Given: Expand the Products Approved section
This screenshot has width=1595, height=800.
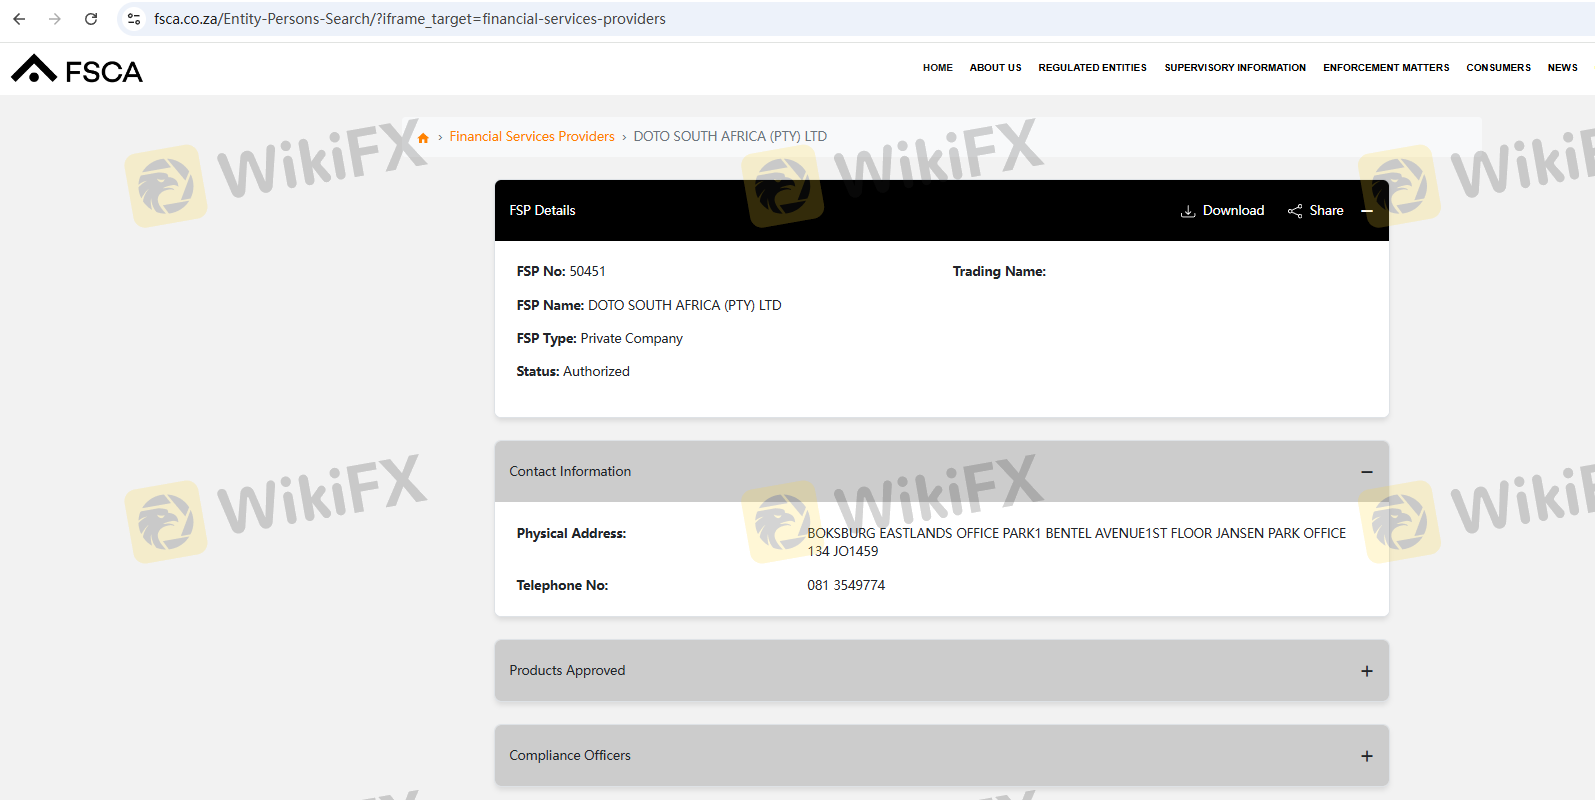Looking at the screenshot, I should 1367,671.
